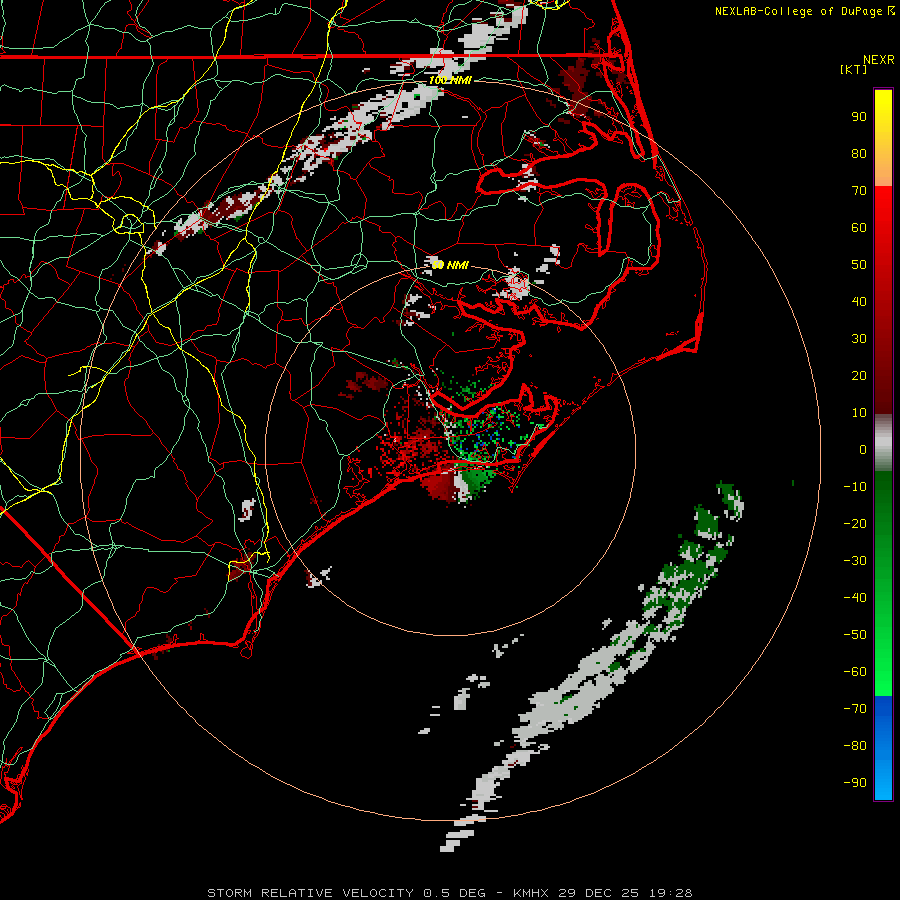Viewport: 900px width, 900px height.
Task: Click the 80 value on the velocity scale
Action: pos(859,154)
